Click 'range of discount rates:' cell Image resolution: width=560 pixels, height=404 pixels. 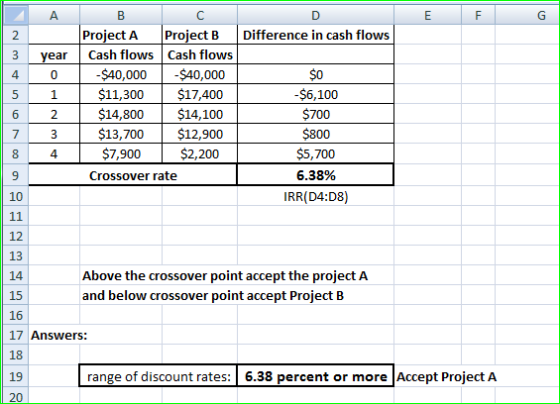coord(158,376)
